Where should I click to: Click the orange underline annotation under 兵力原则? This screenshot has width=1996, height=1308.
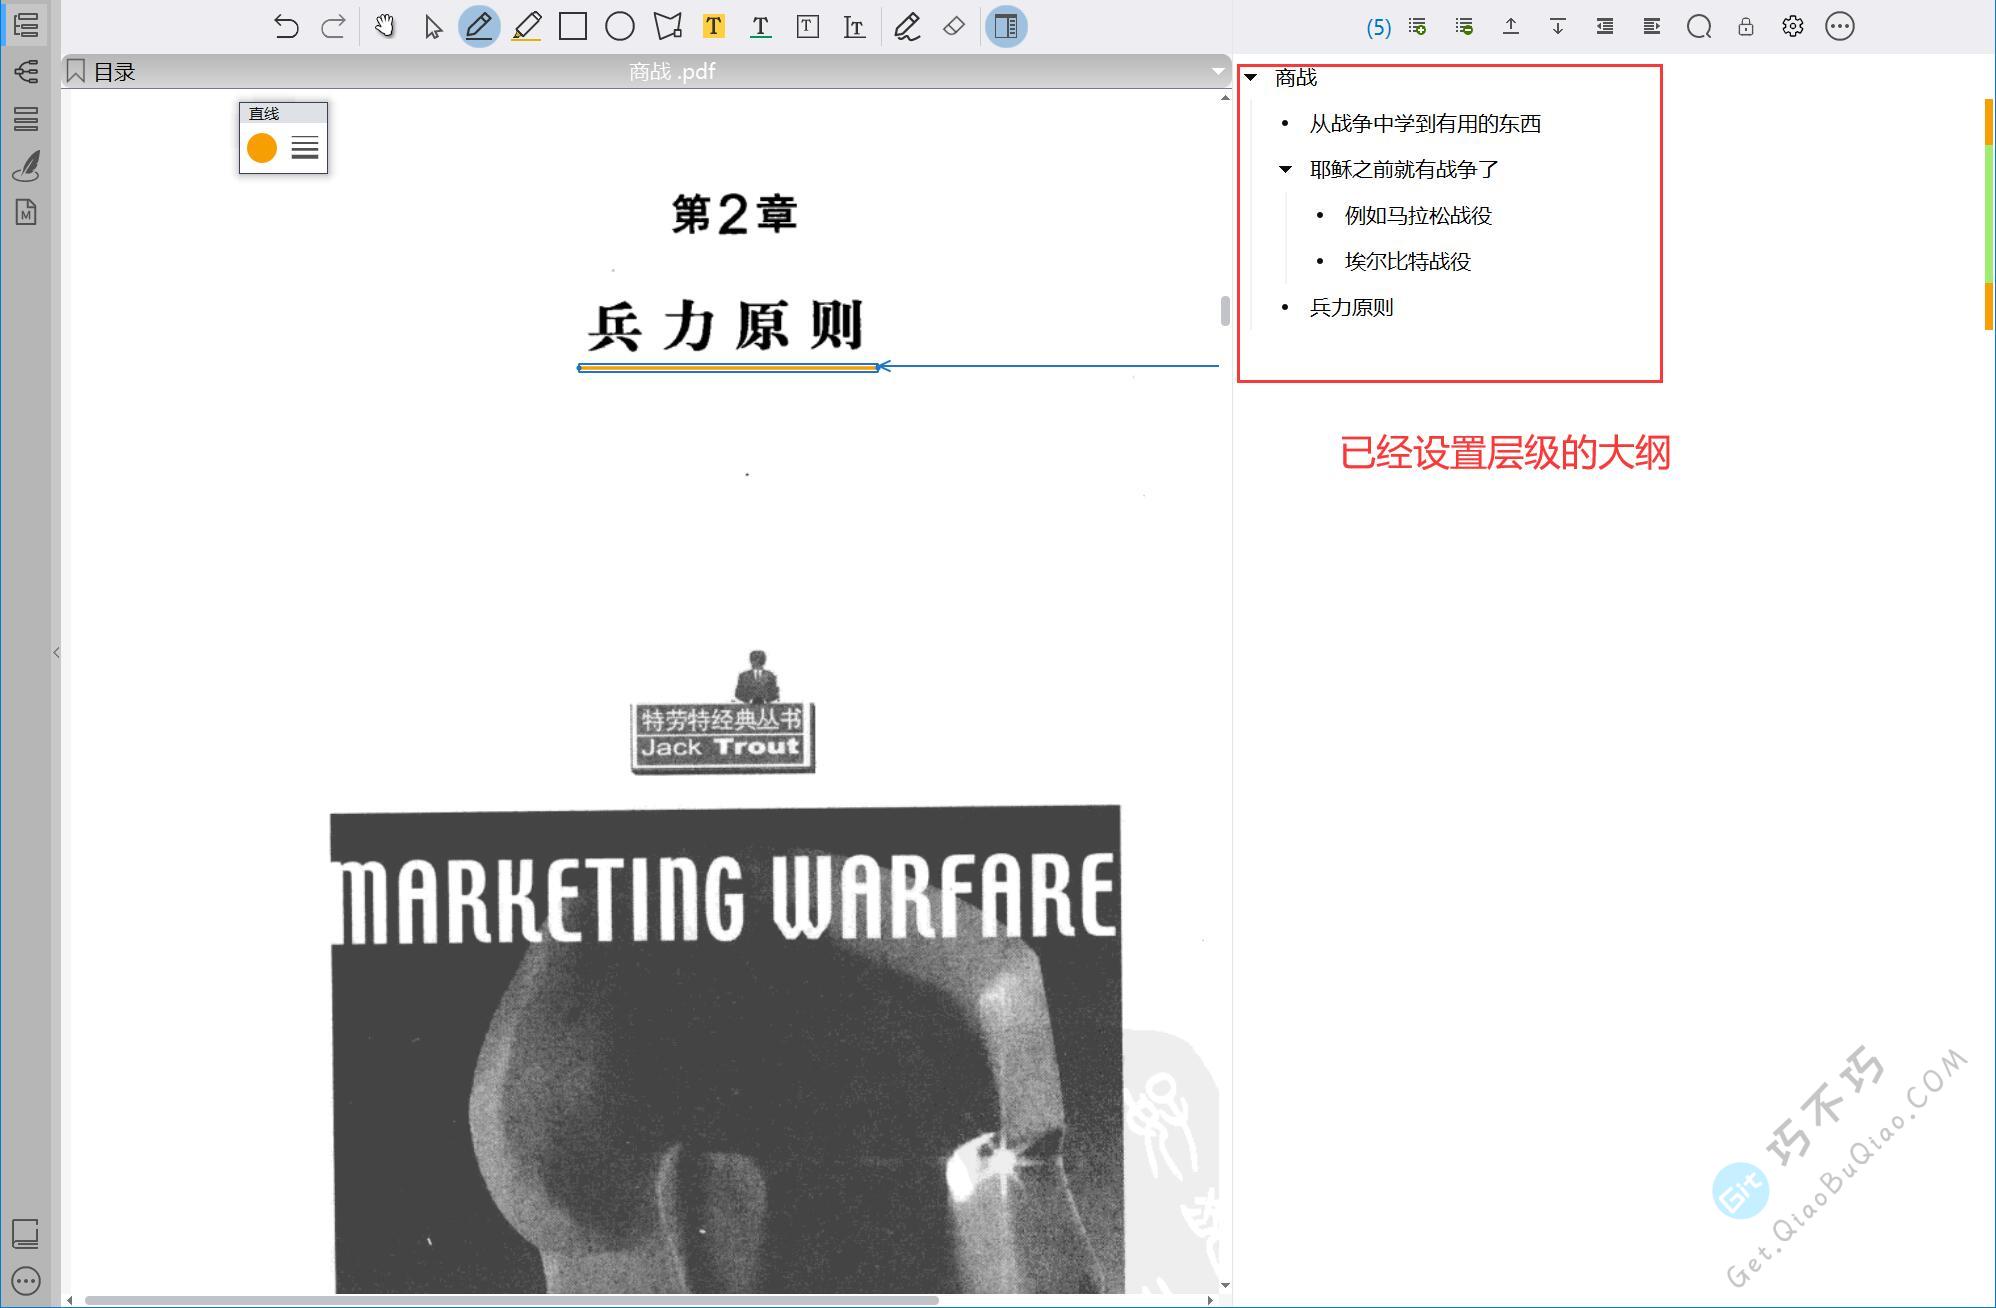point(728,368)
